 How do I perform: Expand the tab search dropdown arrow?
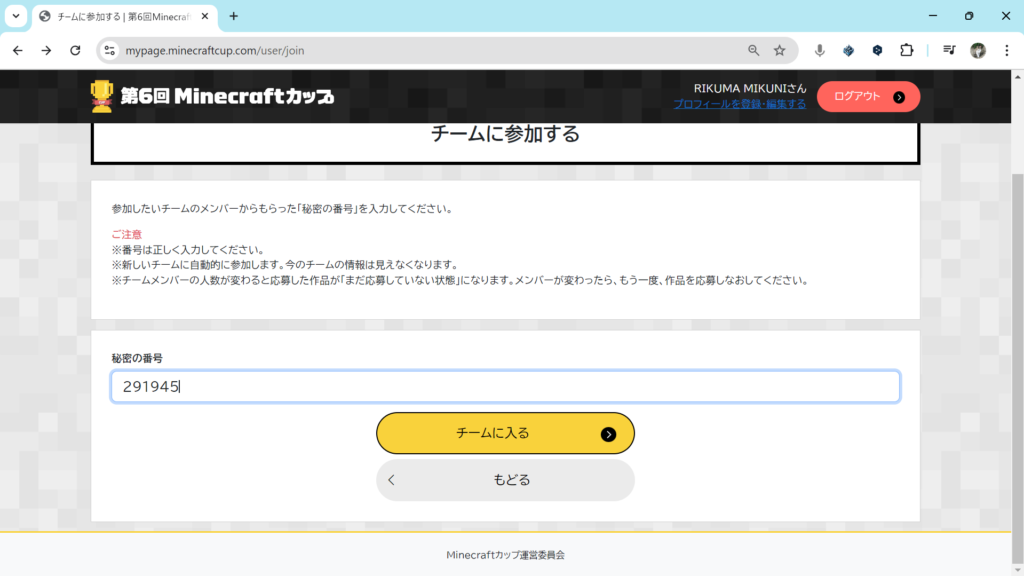(16, 16)
